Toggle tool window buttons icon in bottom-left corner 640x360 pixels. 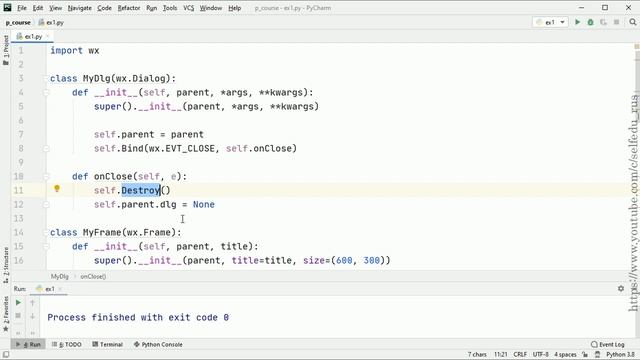tap(6, 354)
